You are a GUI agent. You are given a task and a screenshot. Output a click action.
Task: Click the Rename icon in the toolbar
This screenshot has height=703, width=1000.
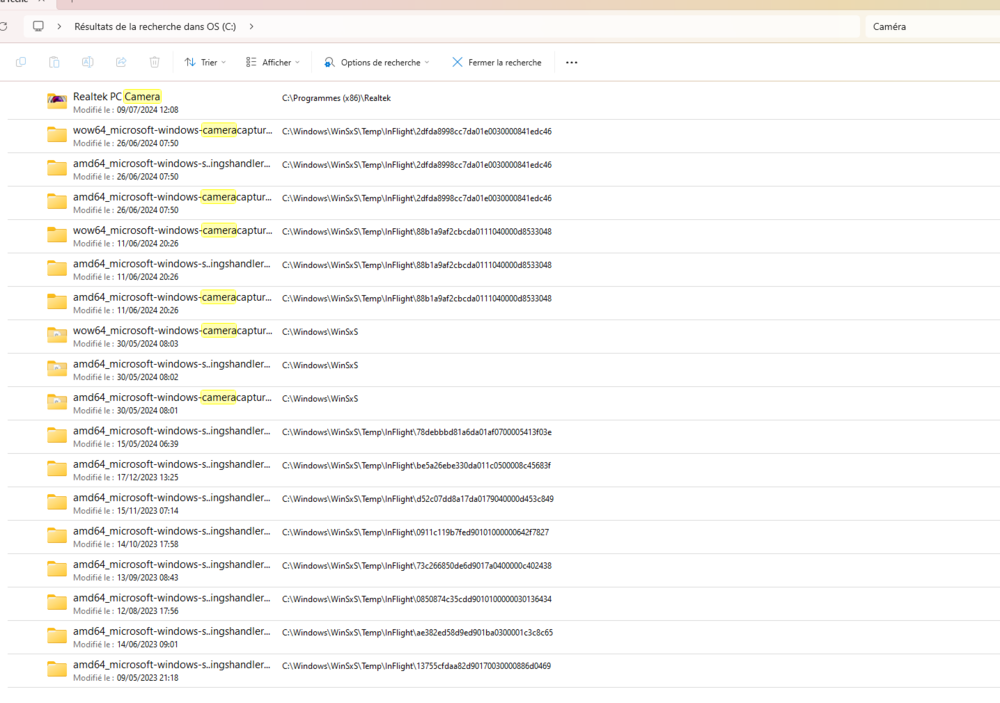(88, 62)
